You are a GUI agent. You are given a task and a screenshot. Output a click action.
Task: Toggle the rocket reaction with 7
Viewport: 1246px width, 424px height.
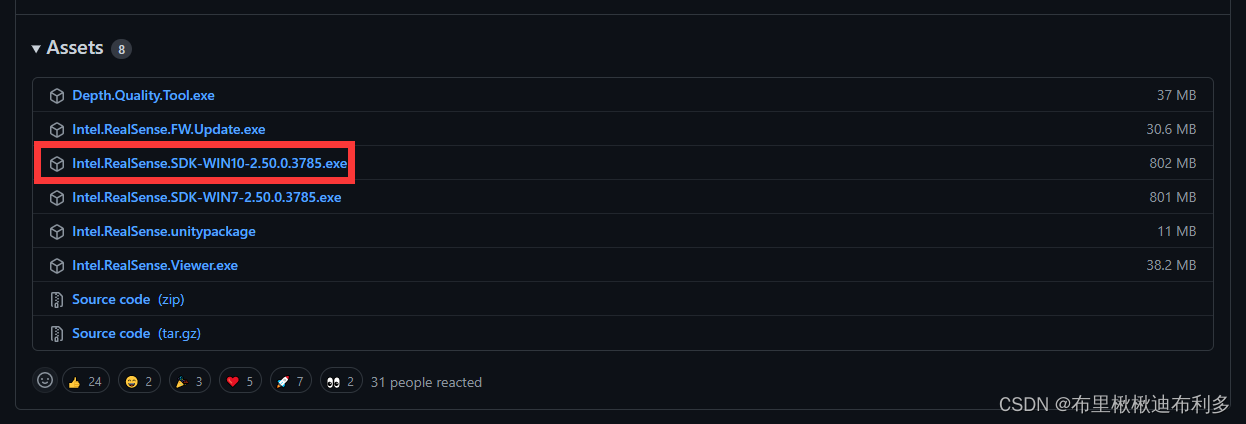pos(290,382)
